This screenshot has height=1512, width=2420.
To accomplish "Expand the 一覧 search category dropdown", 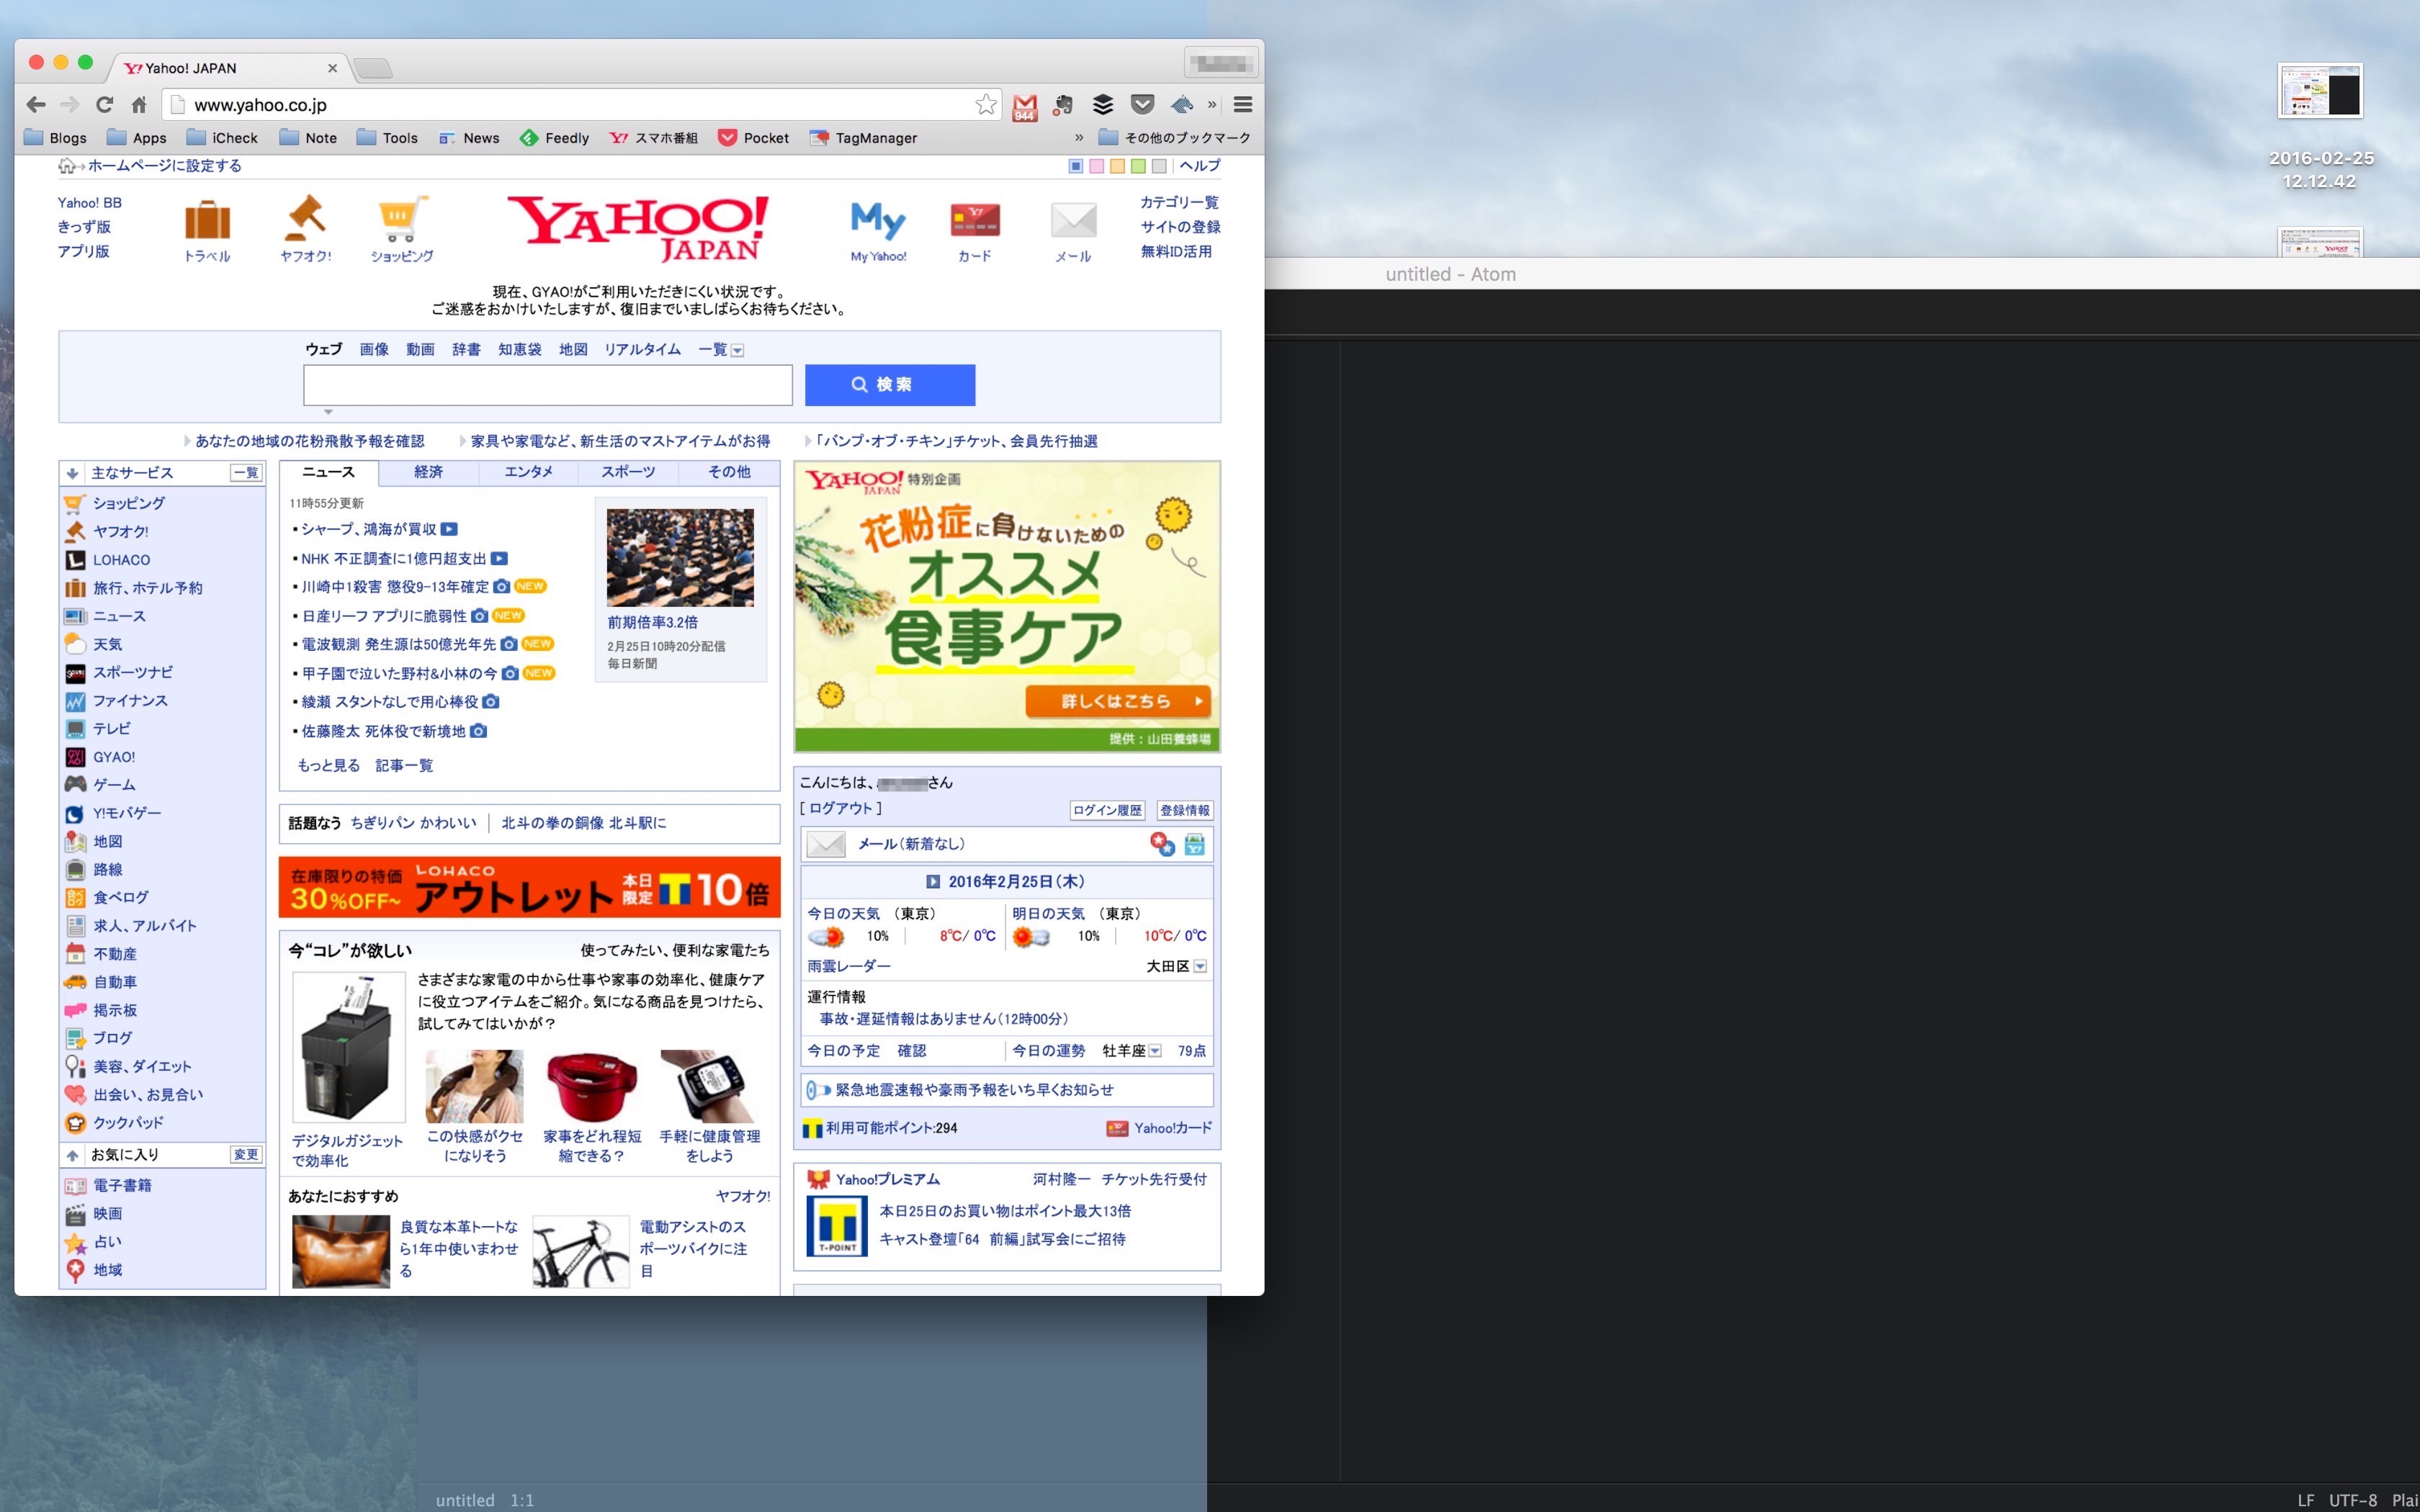I will [721, 350].
